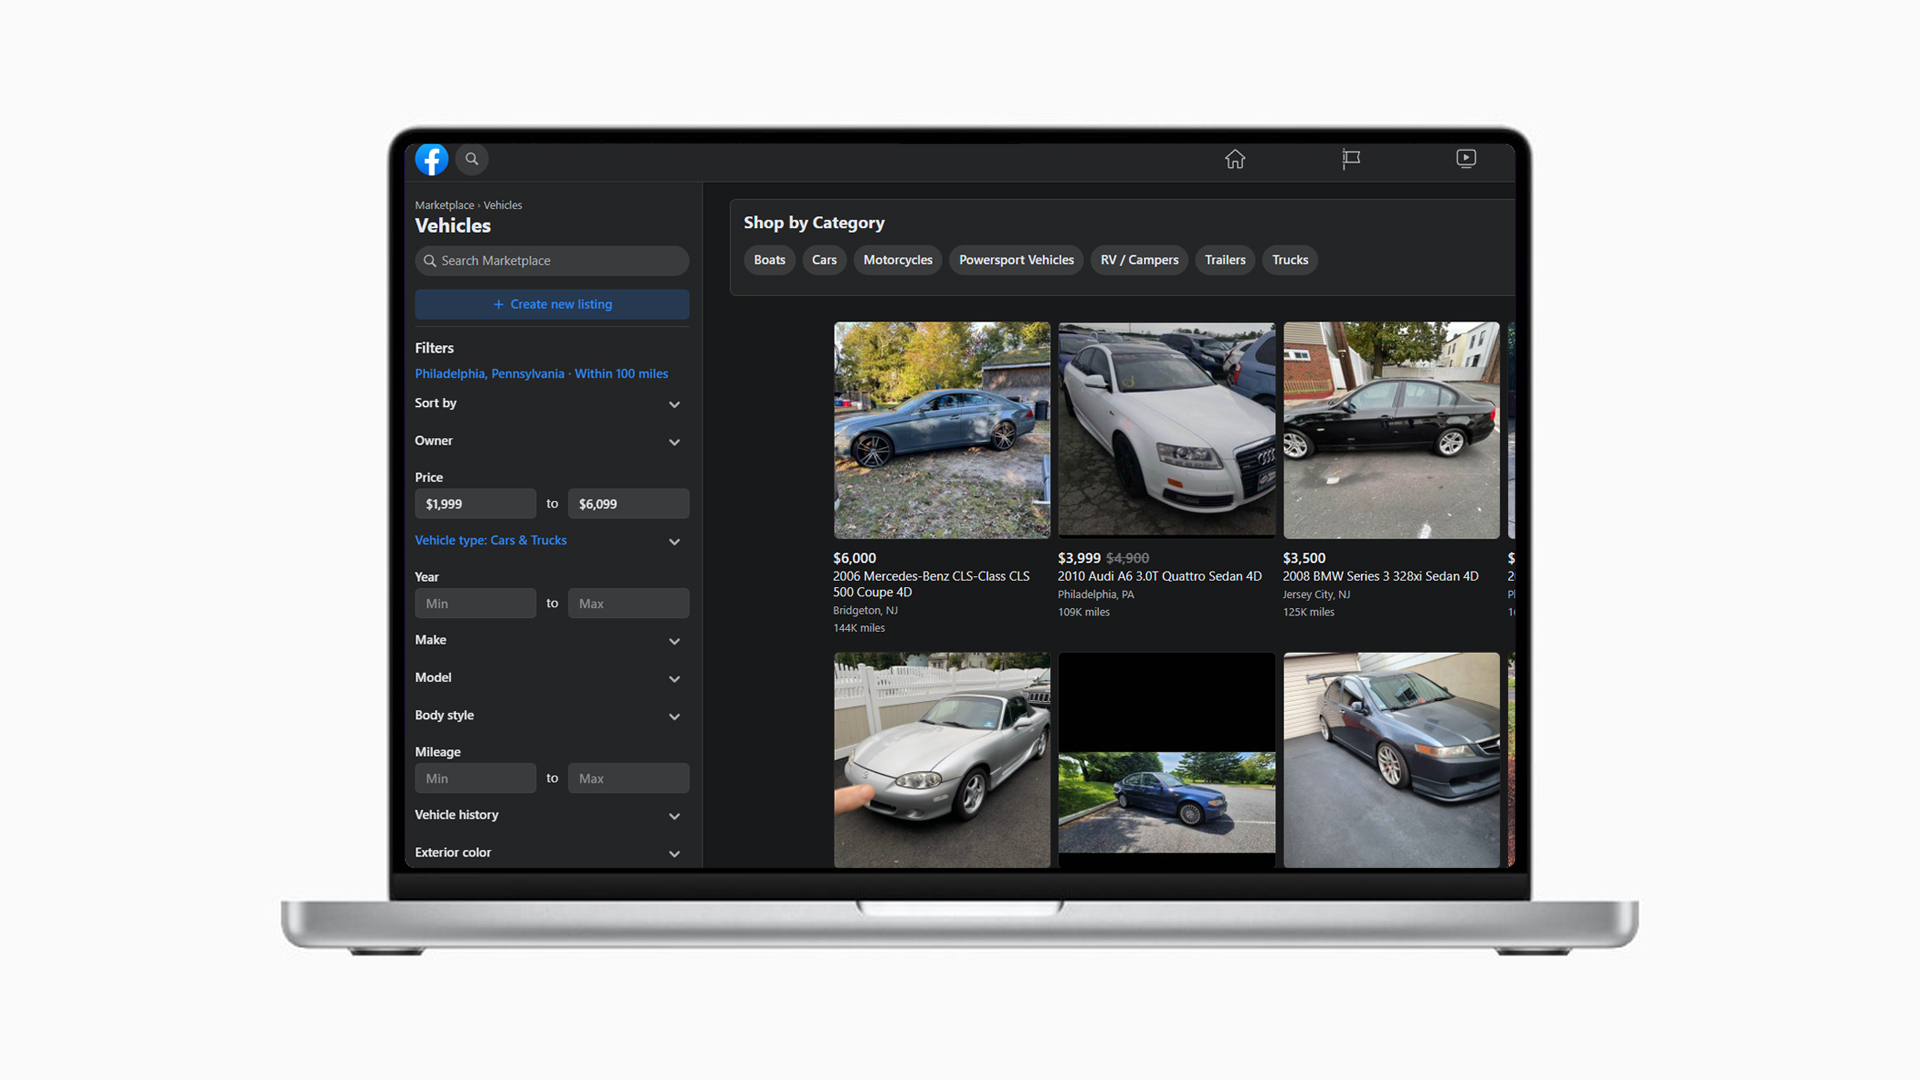Open the Watch video icon

1466,159
